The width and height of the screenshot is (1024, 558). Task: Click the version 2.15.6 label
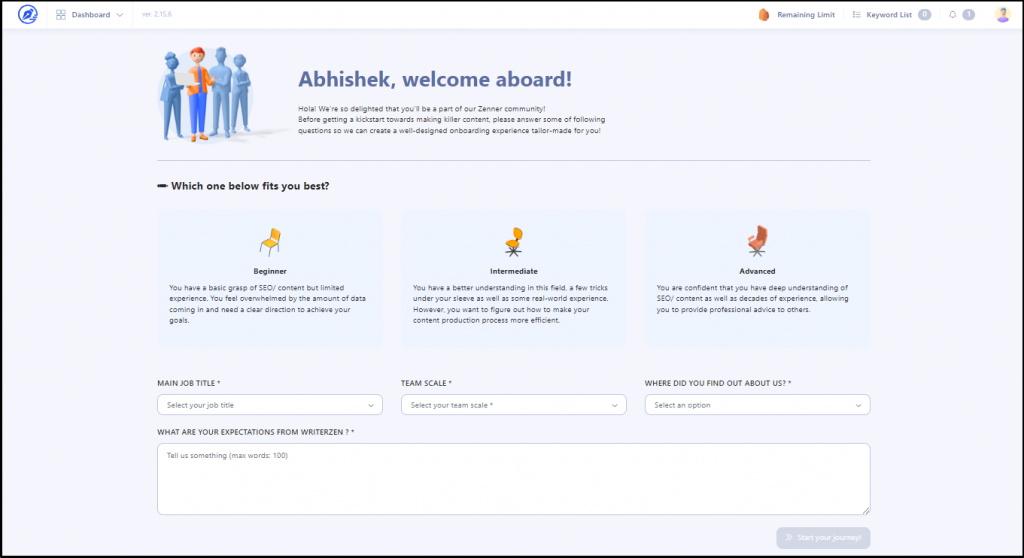pyautogui.click(x=157, y=14)
